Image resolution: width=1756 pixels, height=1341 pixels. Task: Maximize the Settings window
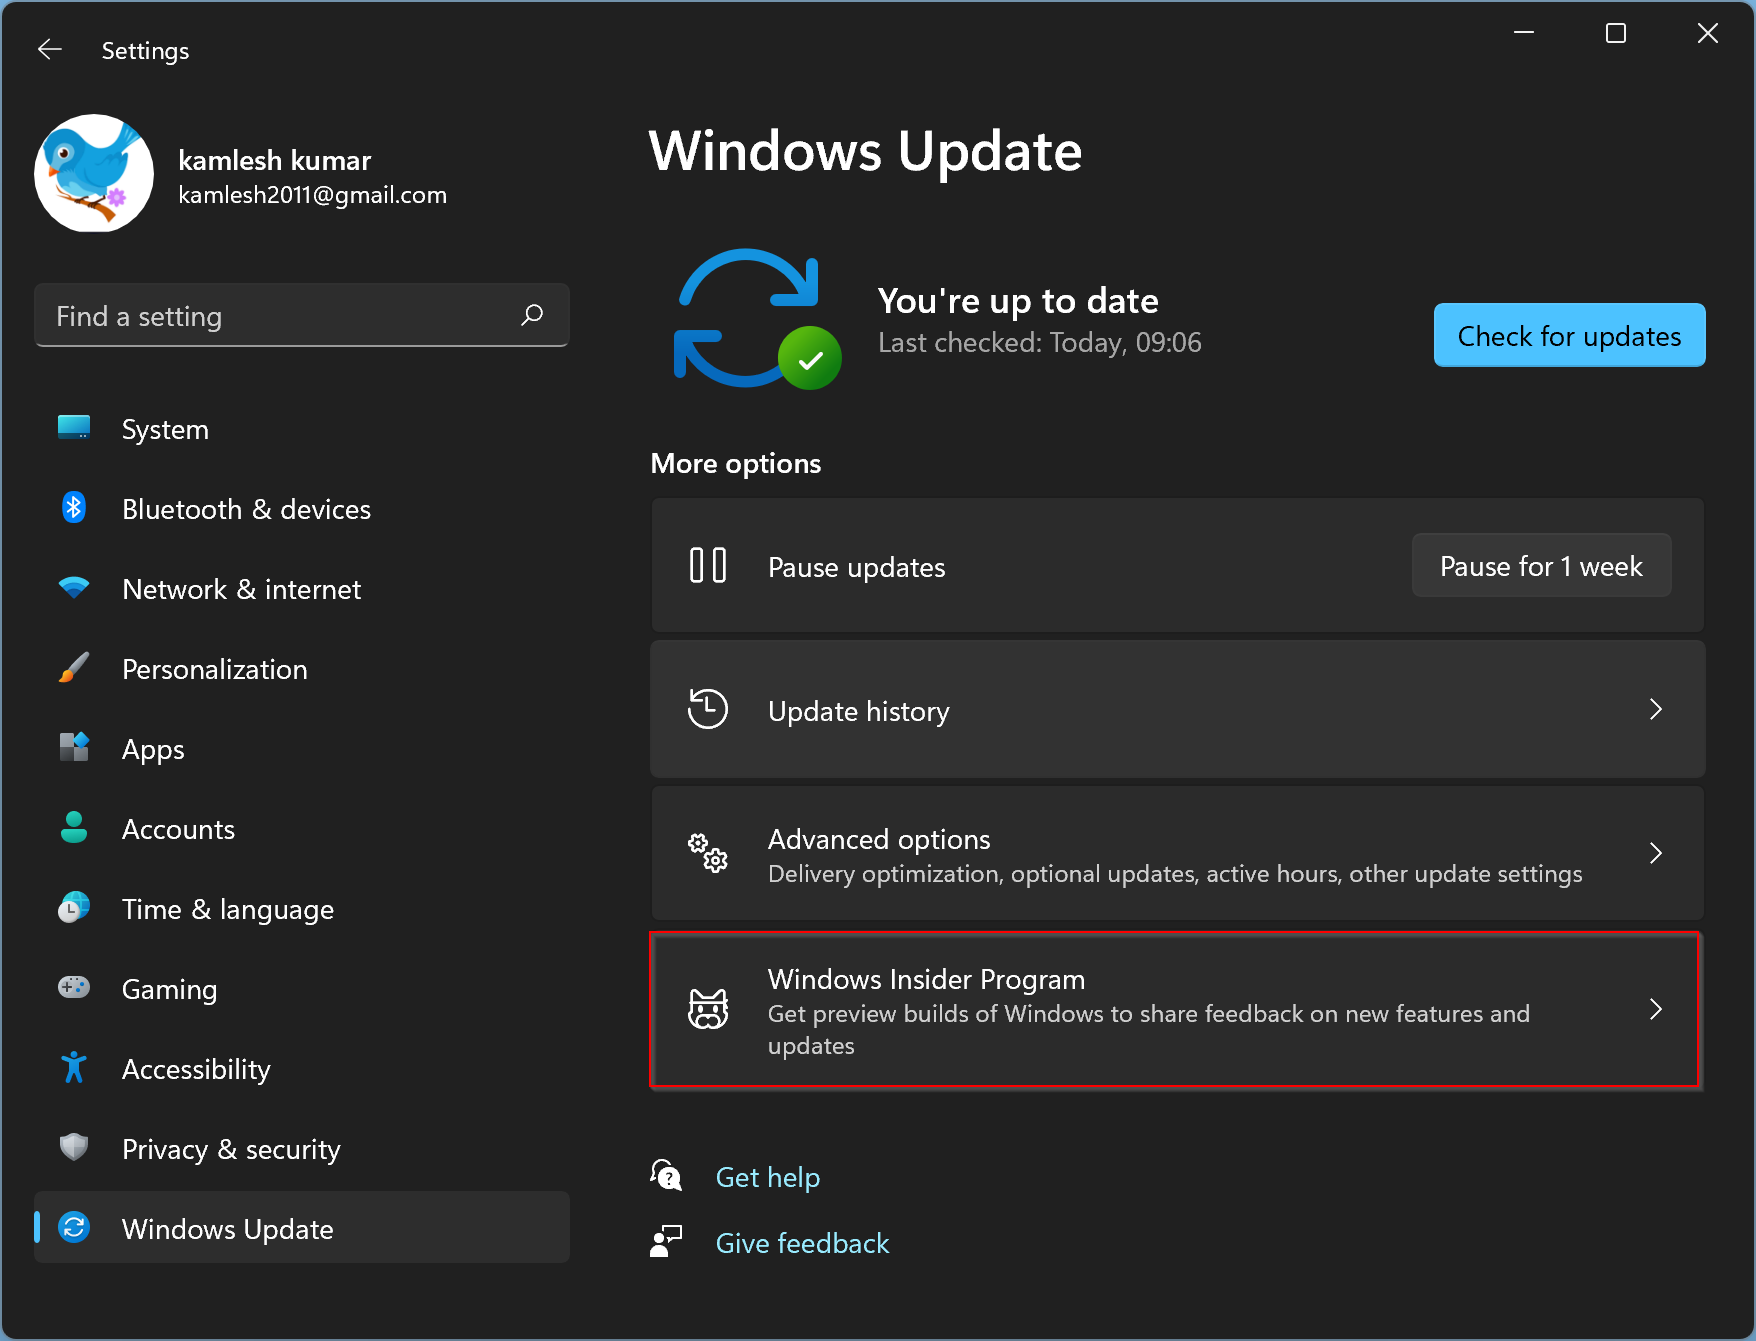click(1616, 33)
